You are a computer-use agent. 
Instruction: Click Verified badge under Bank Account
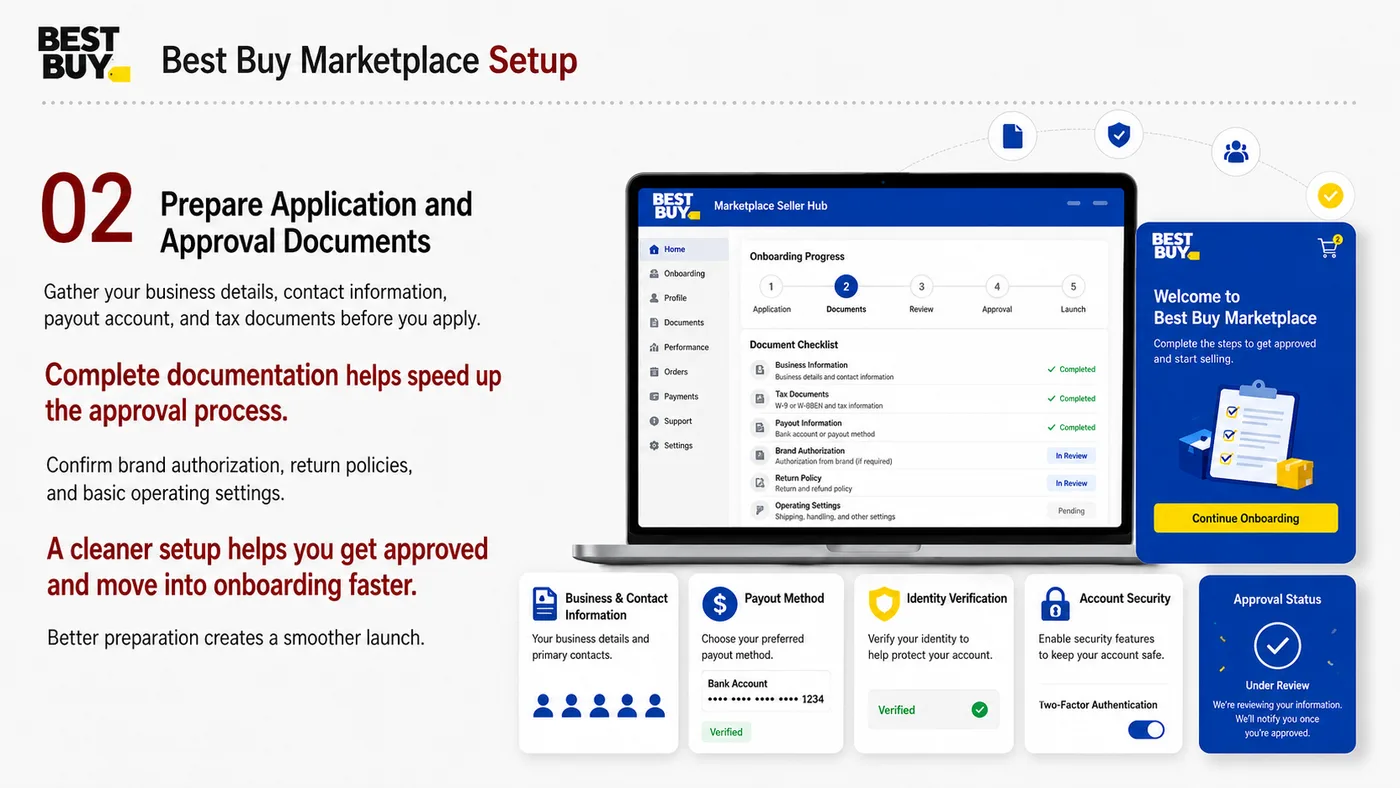726,732
